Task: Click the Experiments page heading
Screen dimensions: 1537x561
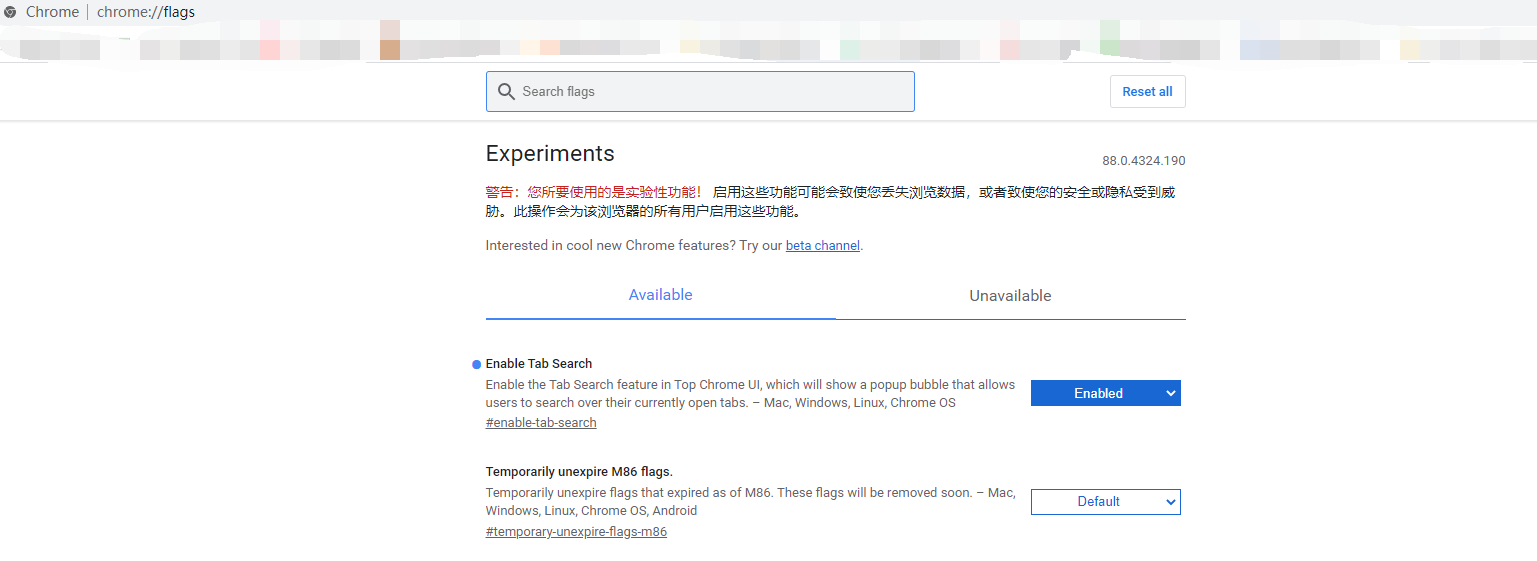Action: (550, 154)
